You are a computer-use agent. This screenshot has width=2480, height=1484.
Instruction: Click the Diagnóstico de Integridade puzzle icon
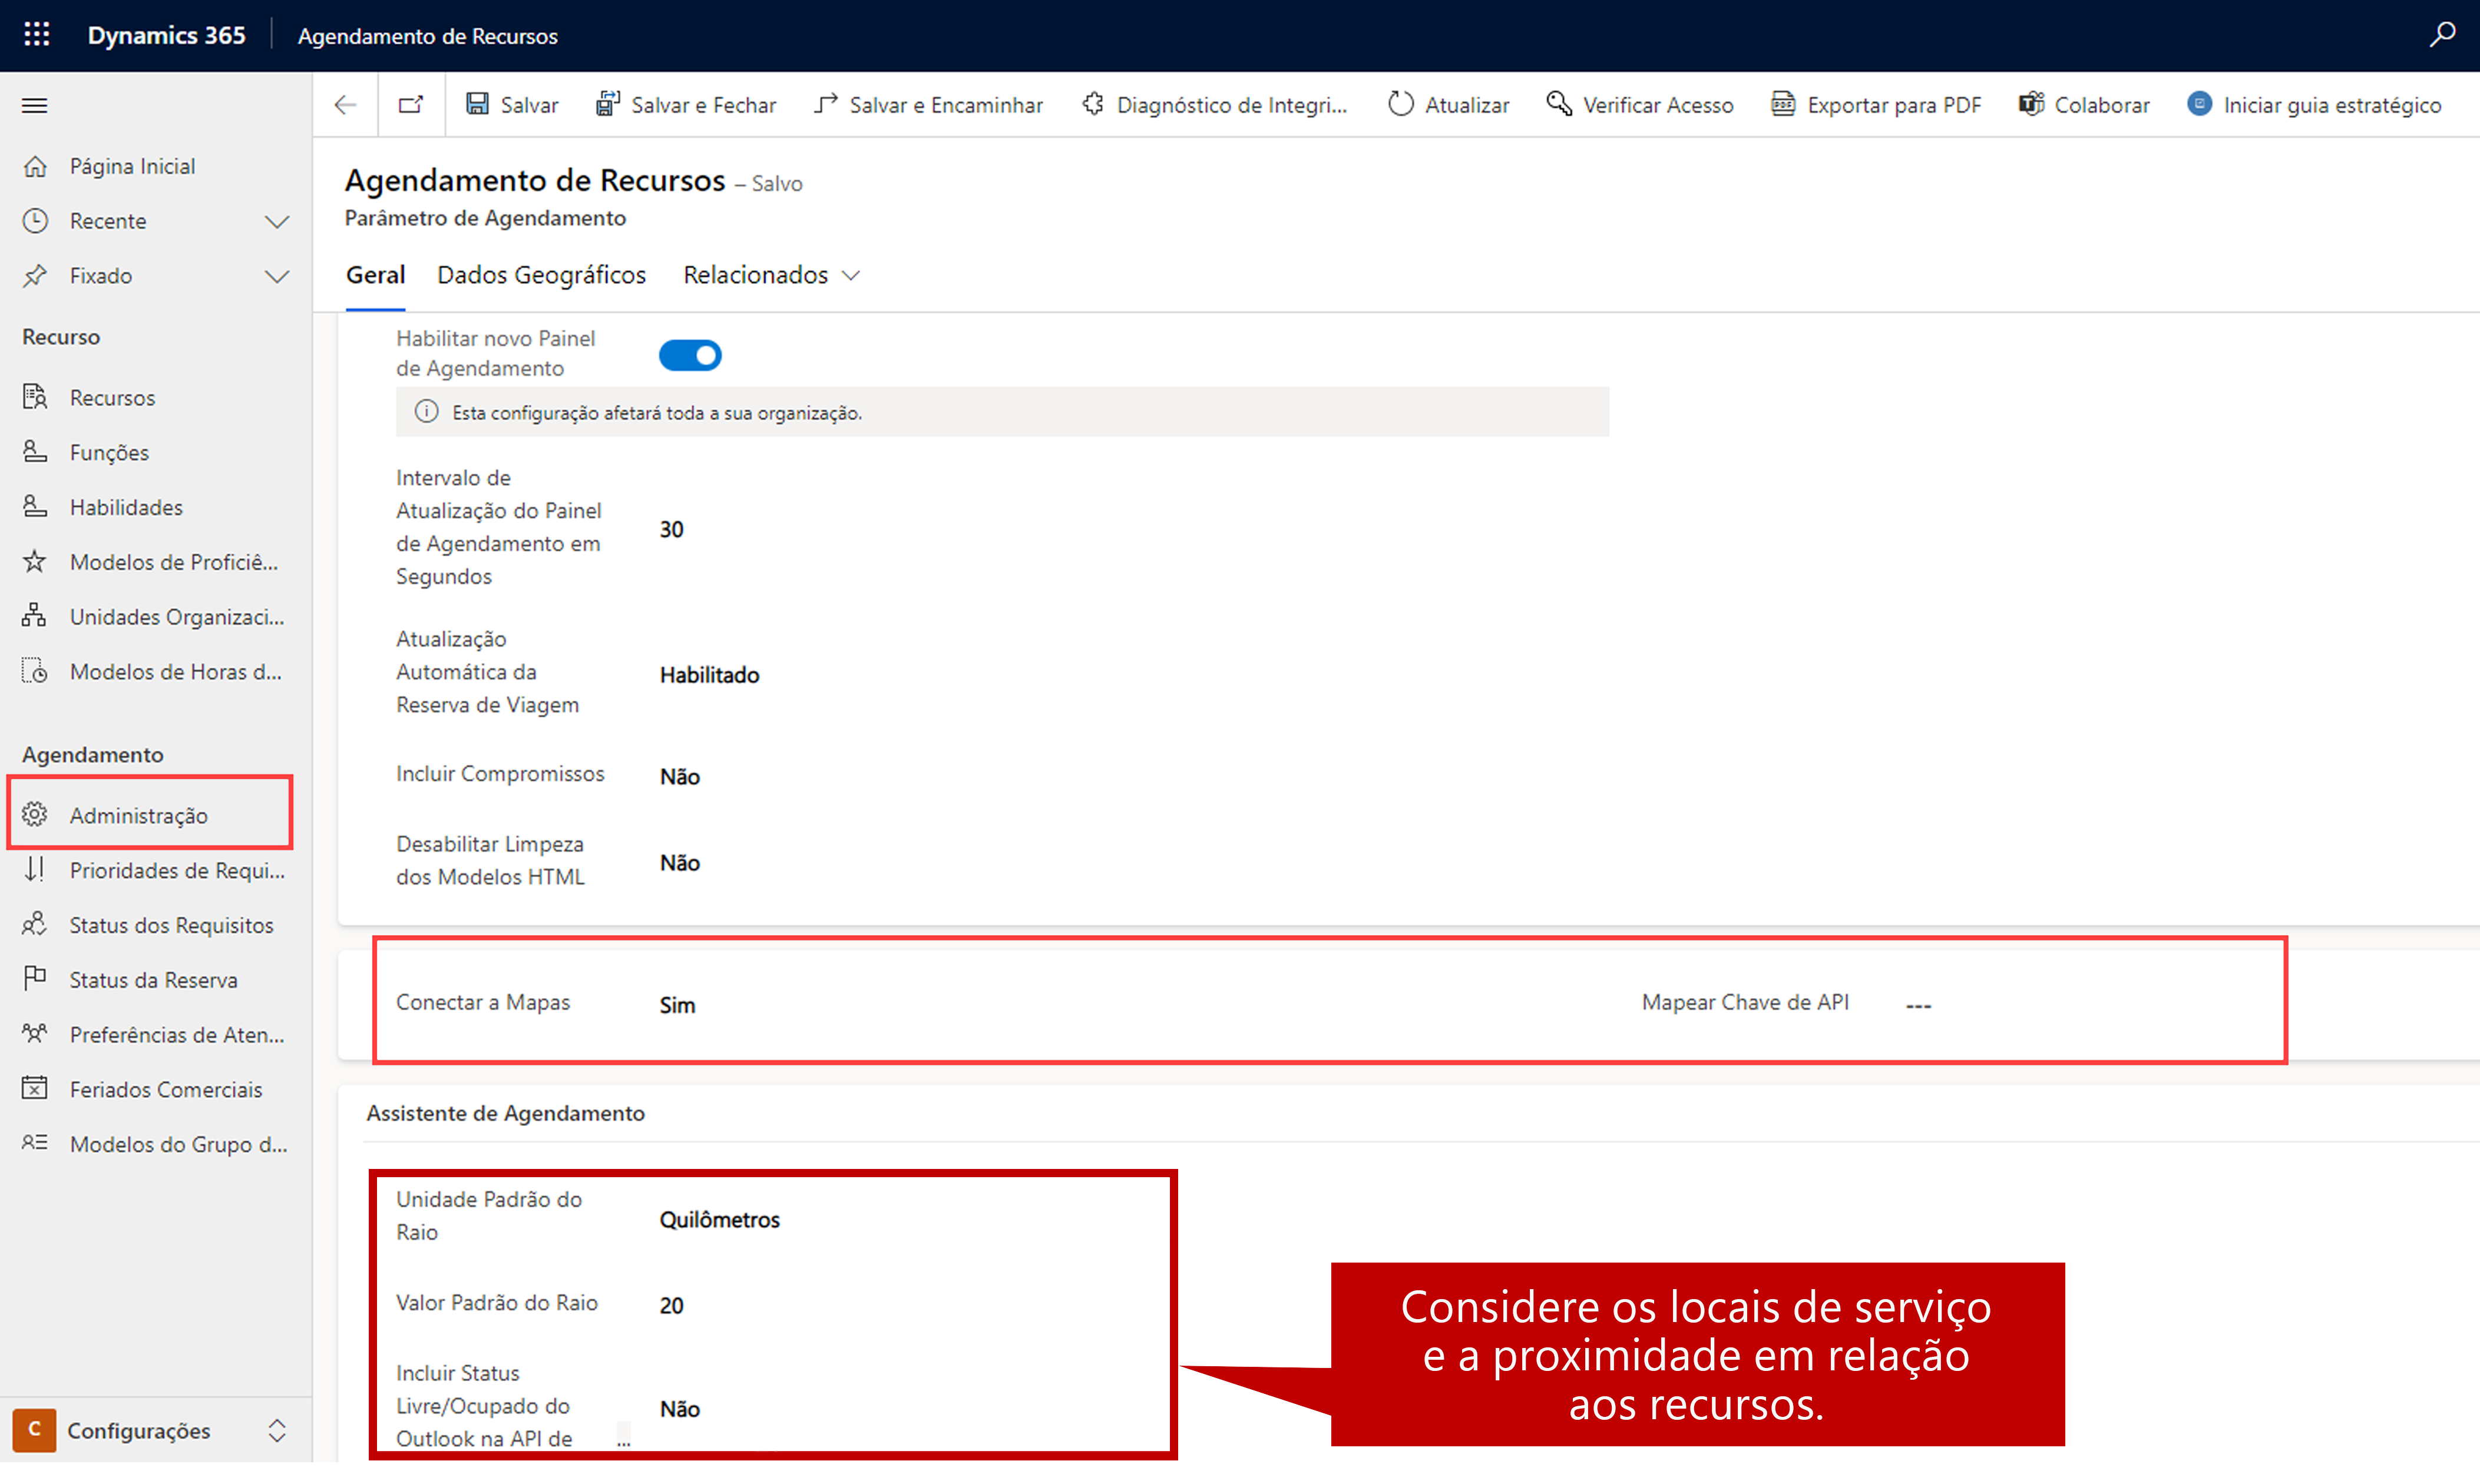pyautogui.click(x=1093, y=104)
